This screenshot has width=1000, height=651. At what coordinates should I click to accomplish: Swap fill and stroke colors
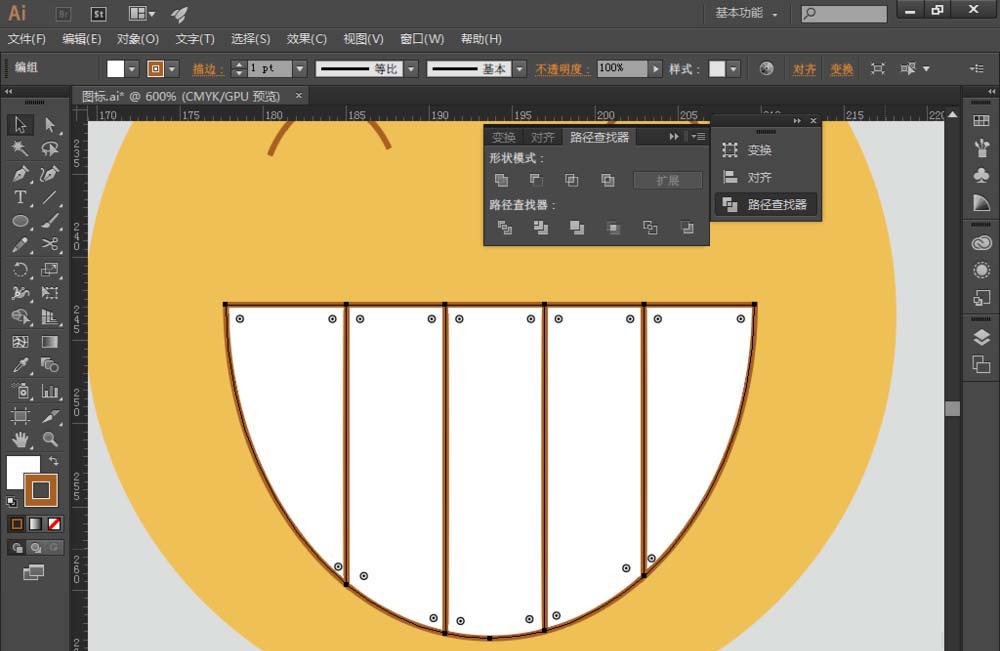54,461
